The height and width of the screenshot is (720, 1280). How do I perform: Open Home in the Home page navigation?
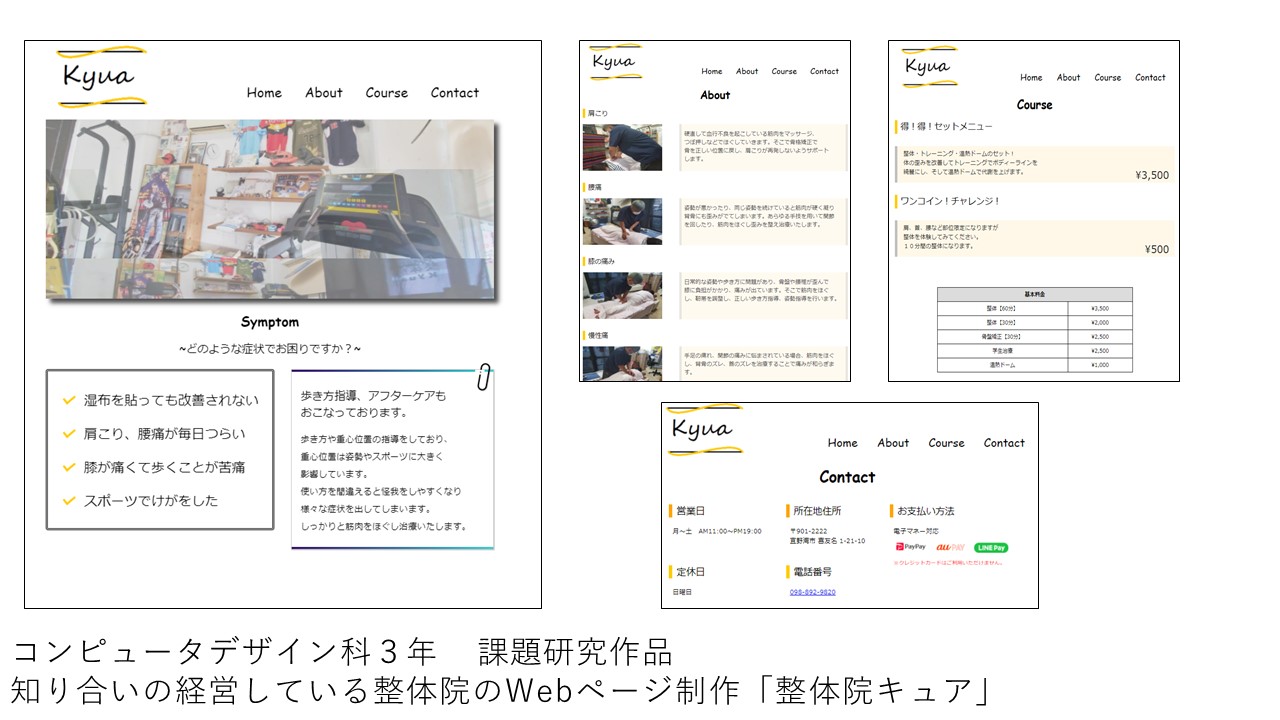click(264, 93)
